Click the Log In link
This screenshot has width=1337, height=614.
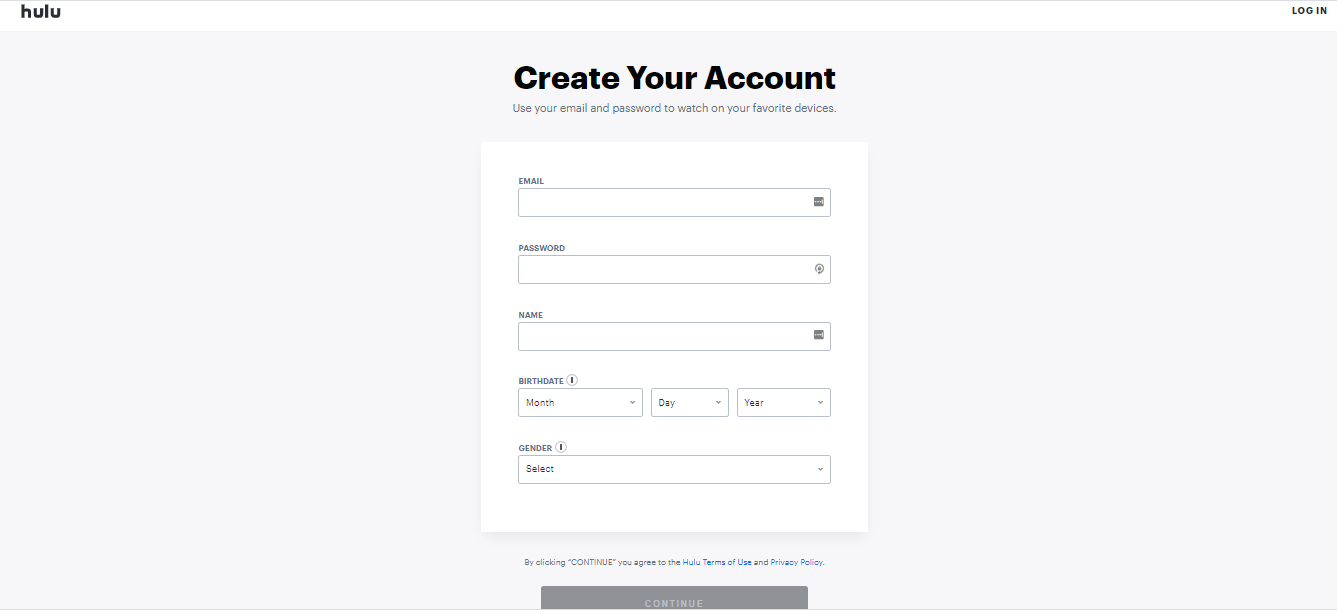coord(1309,11)
